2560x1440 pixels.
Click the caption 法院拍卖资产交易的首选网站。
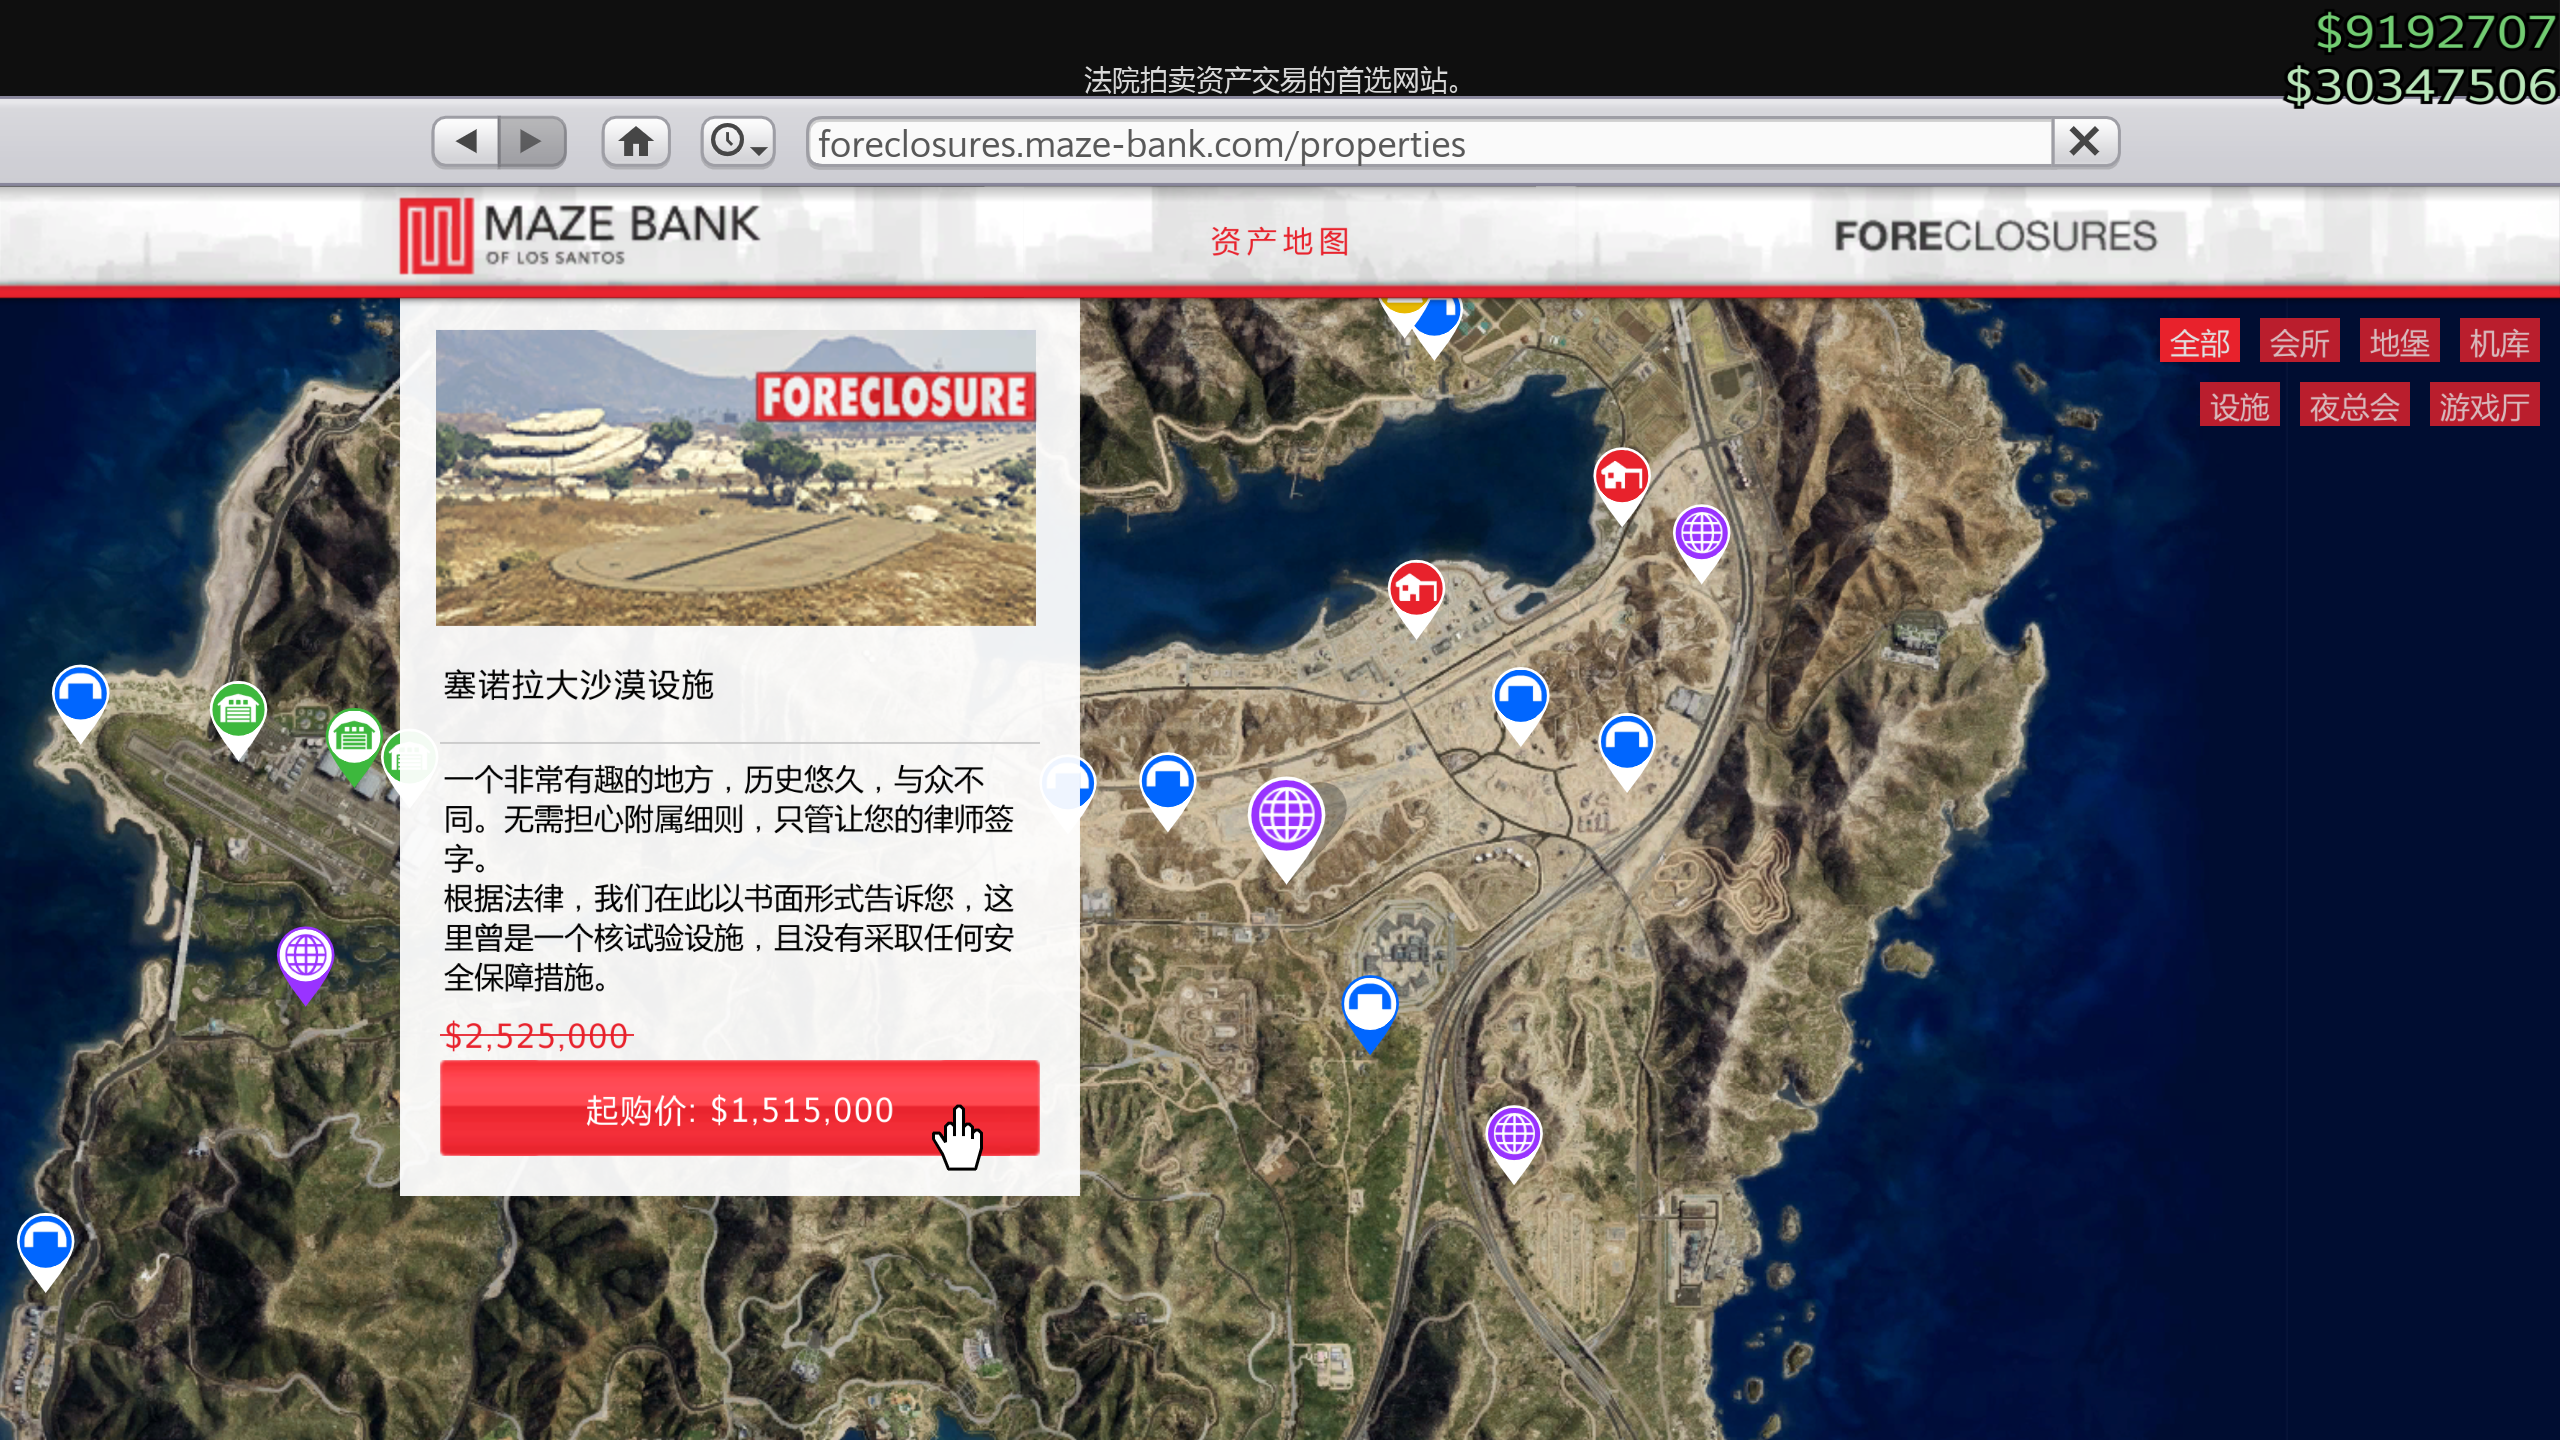[x=1276, y=80]
